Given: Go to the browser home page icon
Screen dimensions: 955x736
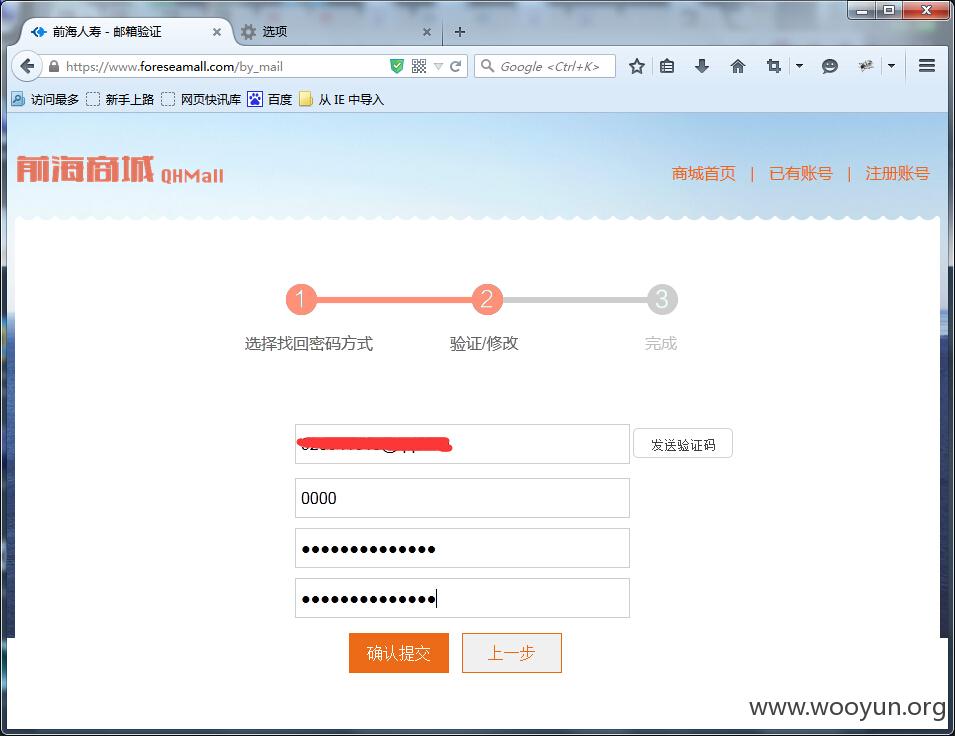Looking at the screenshot, I should pyautogui.click(x=738, y=66).
